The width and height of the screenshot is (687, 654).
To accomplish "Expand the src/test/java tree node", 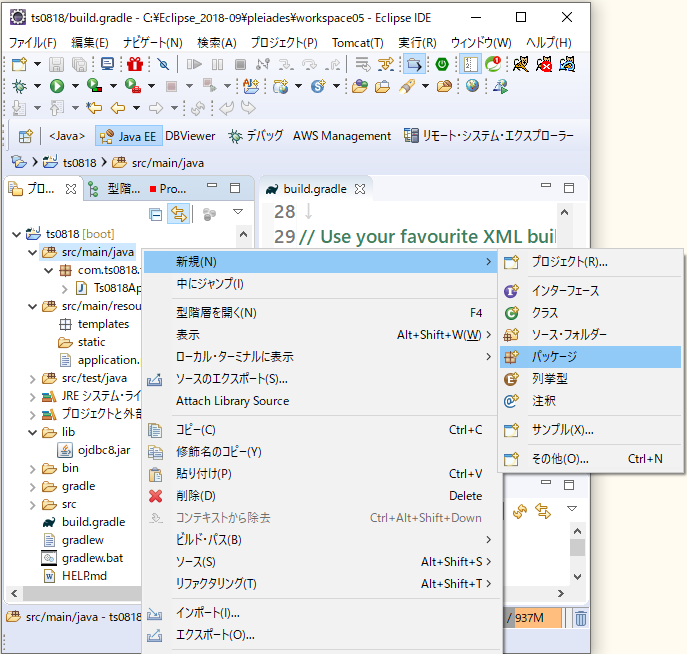I will (x=32, y=378).
